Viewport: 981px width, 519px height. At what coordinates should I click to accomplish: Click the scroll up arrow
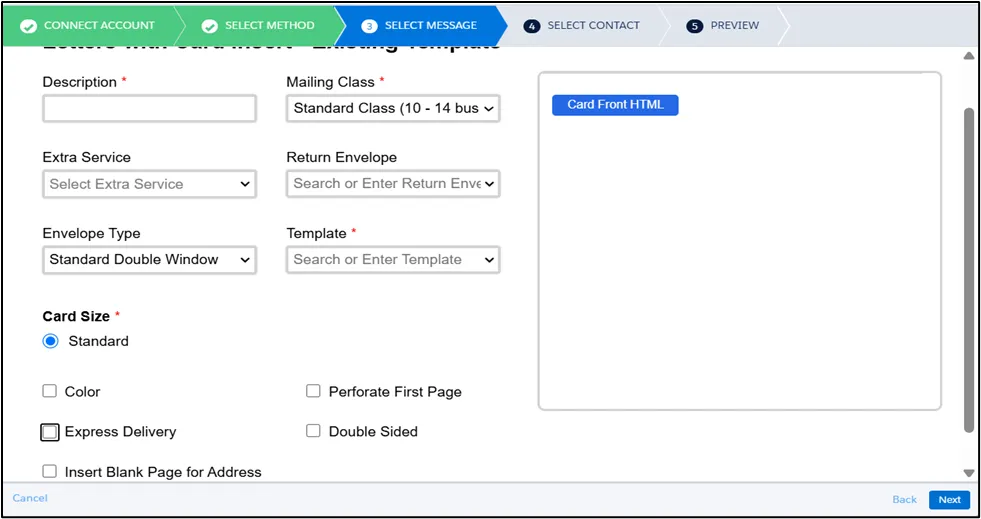[x=968, y=57]
